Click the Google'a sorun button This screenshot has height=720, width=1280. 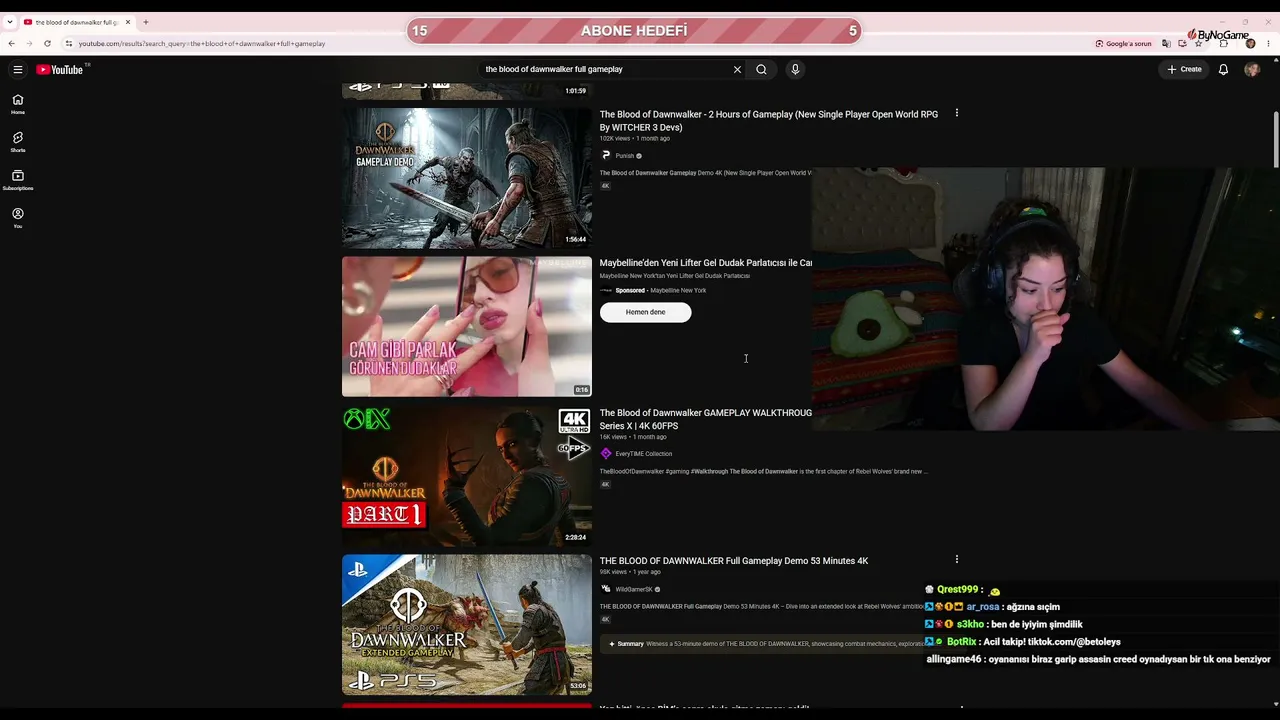[x=1124, y=44]
